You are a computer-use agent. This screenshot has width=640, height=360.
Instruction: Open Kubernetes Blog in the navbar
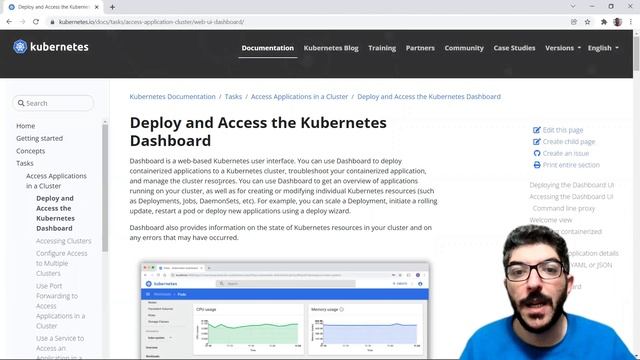pyautogui.click(x=331, y=48)
